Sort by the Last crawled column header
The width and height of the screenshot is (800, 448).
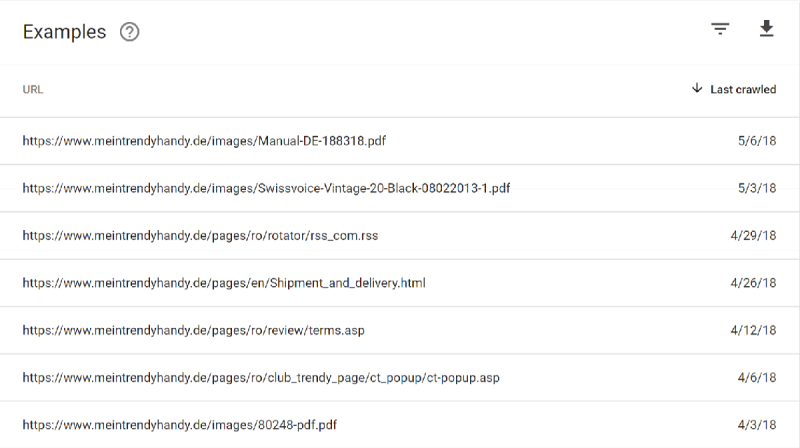(743, 89)
